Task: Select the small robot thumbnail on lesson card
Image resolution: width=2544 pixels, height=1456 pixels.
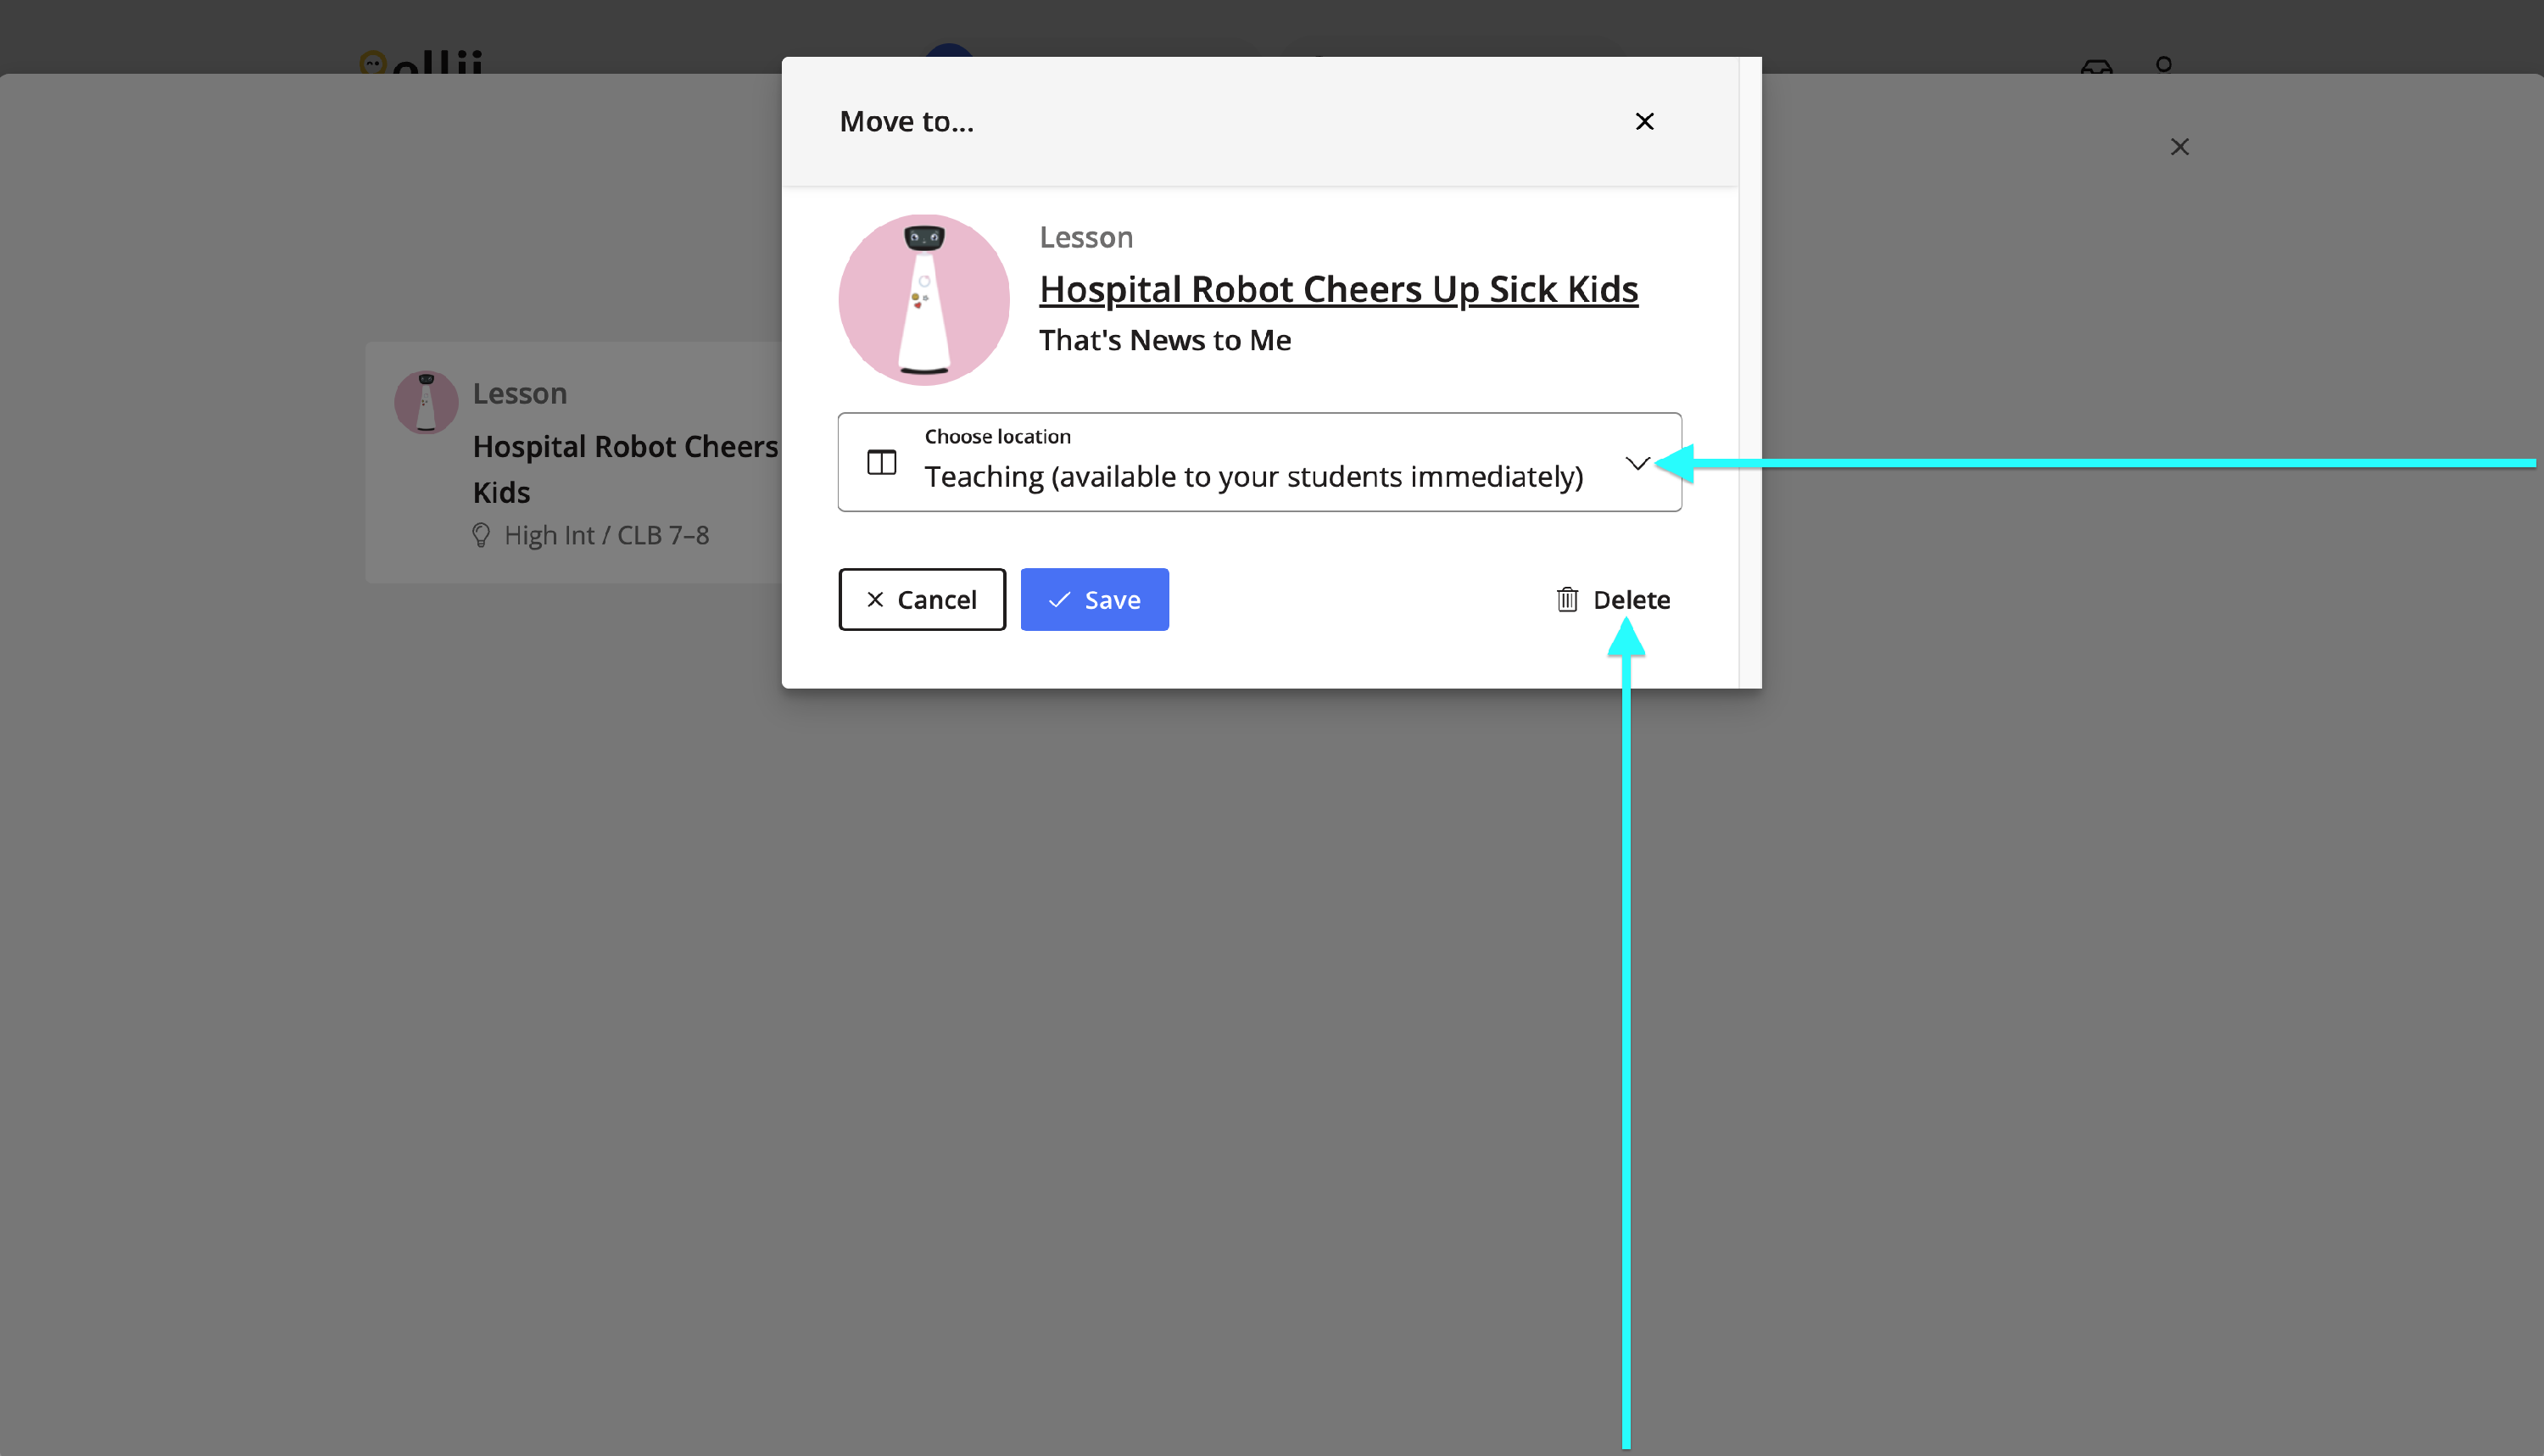Action: click(x=426, y=402)
